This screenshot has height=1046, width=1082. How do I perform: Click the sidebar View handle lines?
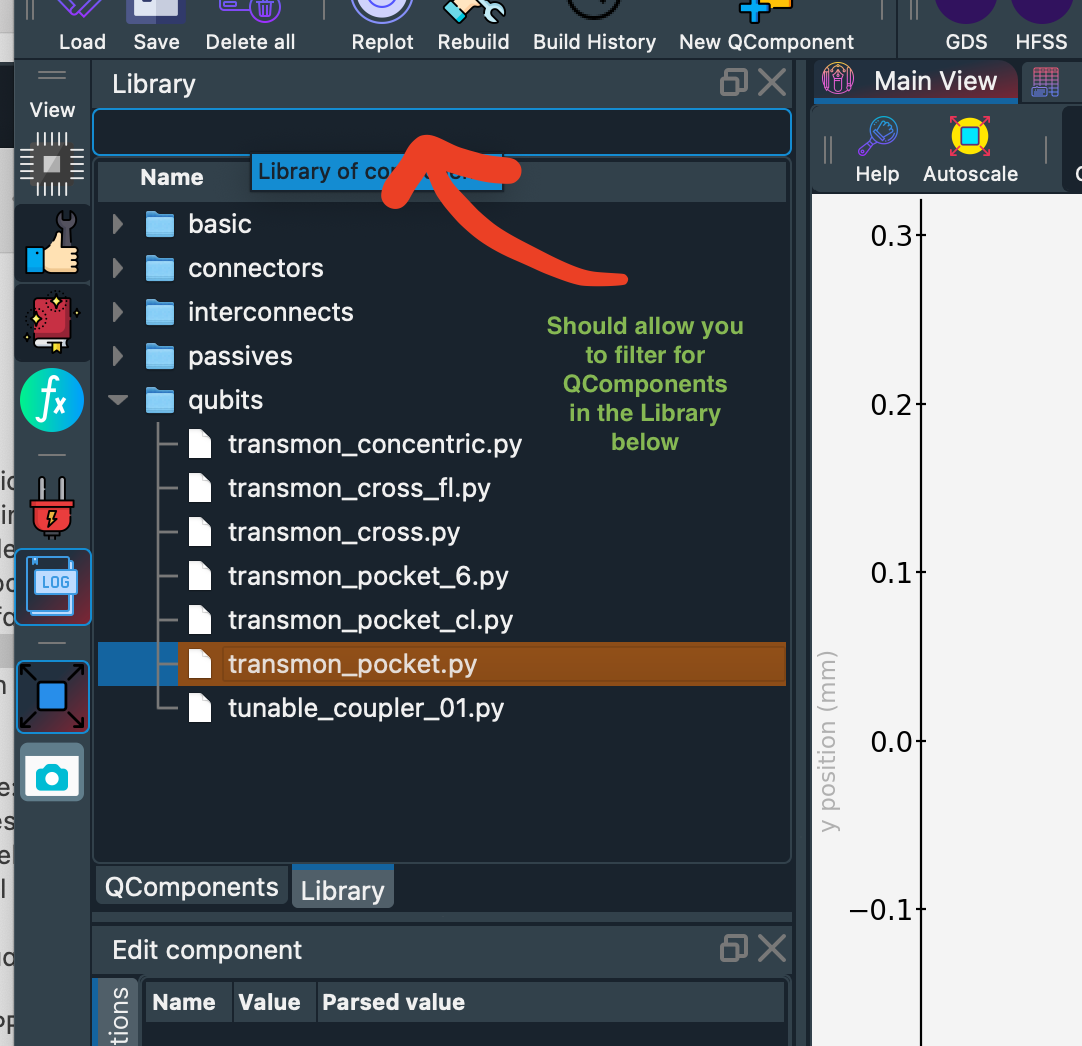52,75
